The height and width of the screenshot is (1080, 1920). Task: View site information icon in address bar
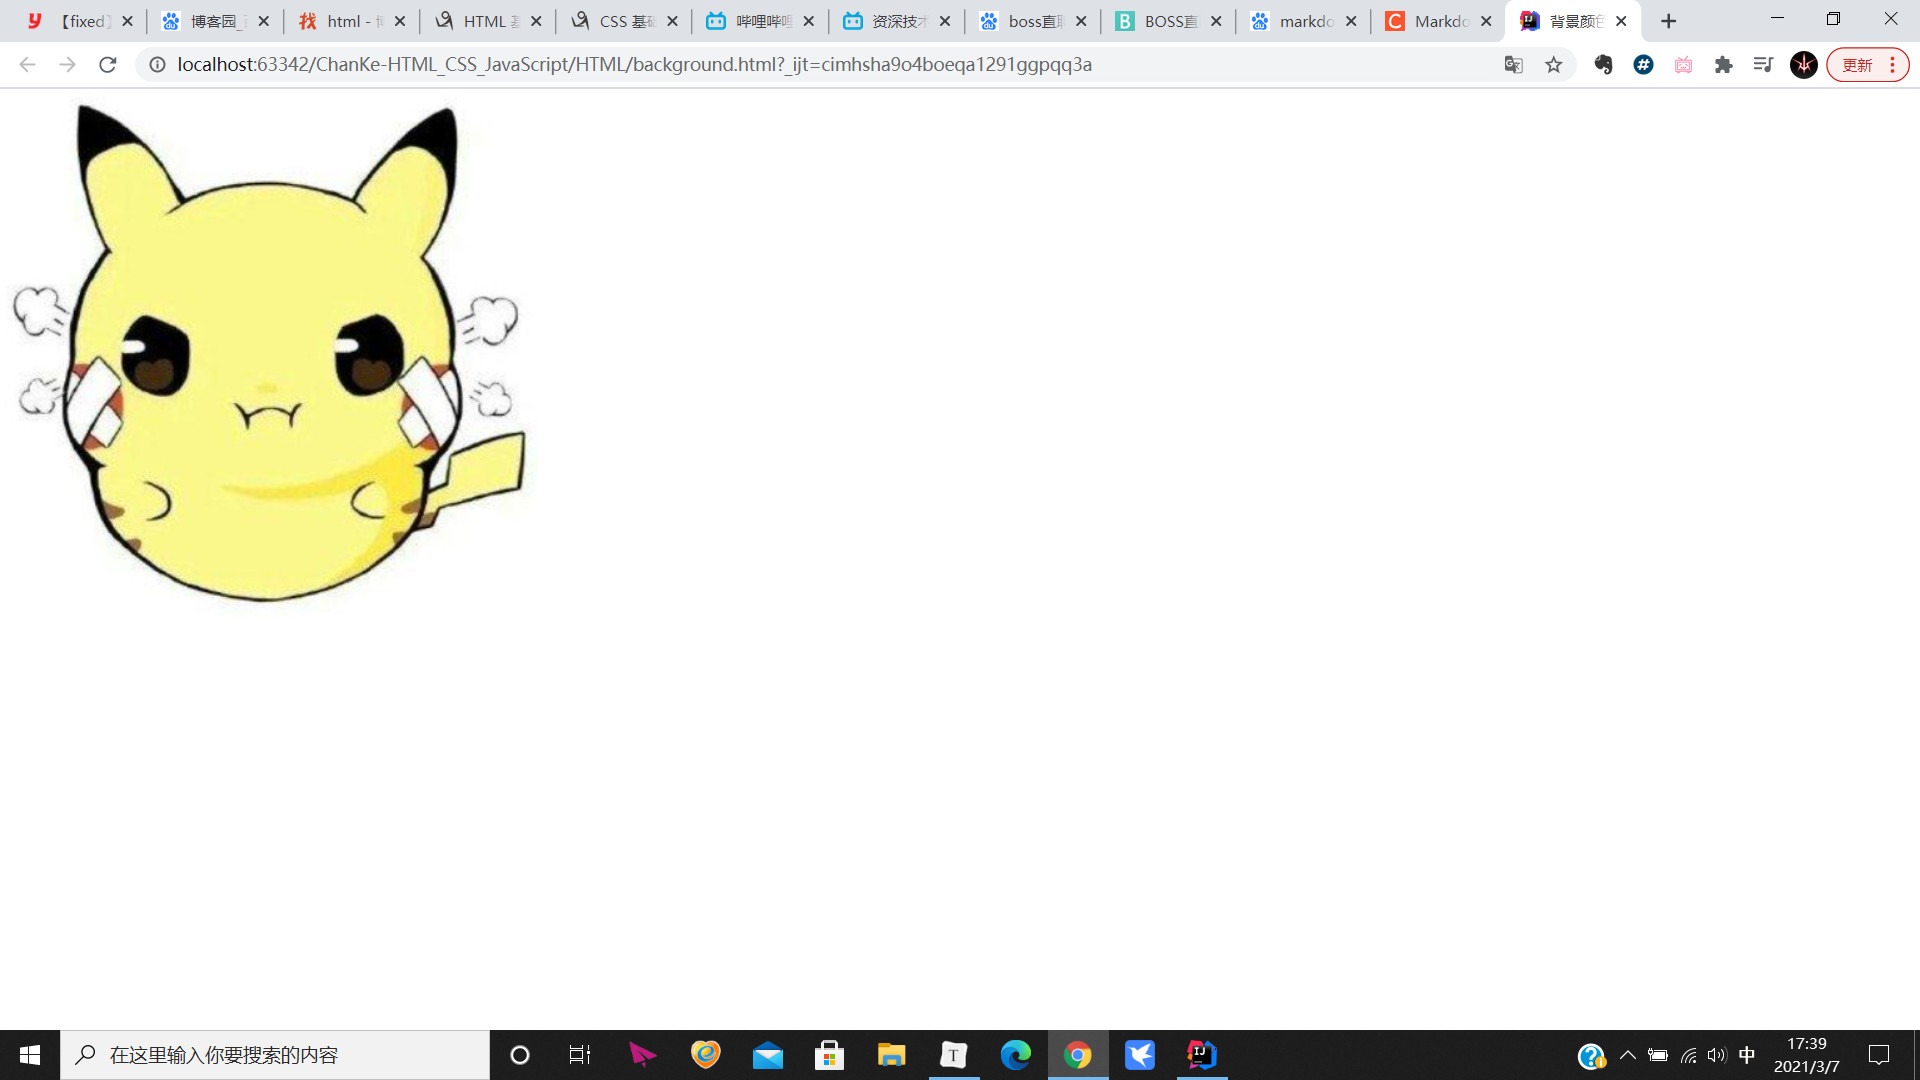click(157, 65)
